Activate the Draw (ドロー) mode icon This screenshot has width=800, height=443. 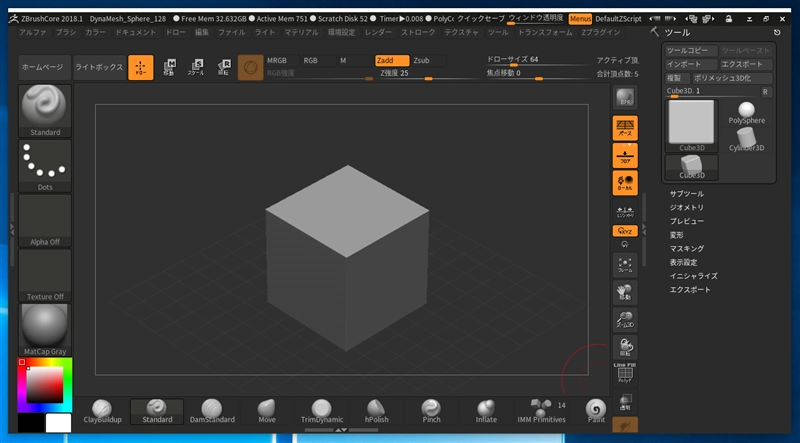(140, 67)
